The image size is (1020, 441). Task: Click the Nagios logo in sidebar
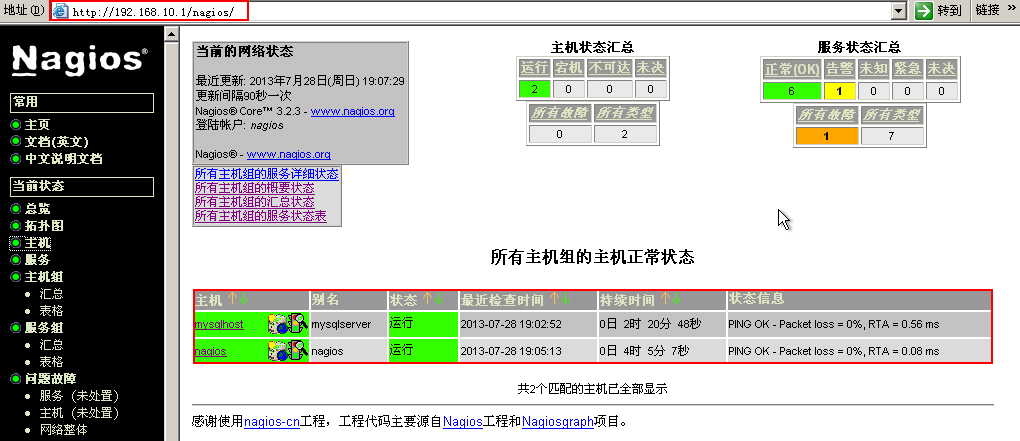79,59
